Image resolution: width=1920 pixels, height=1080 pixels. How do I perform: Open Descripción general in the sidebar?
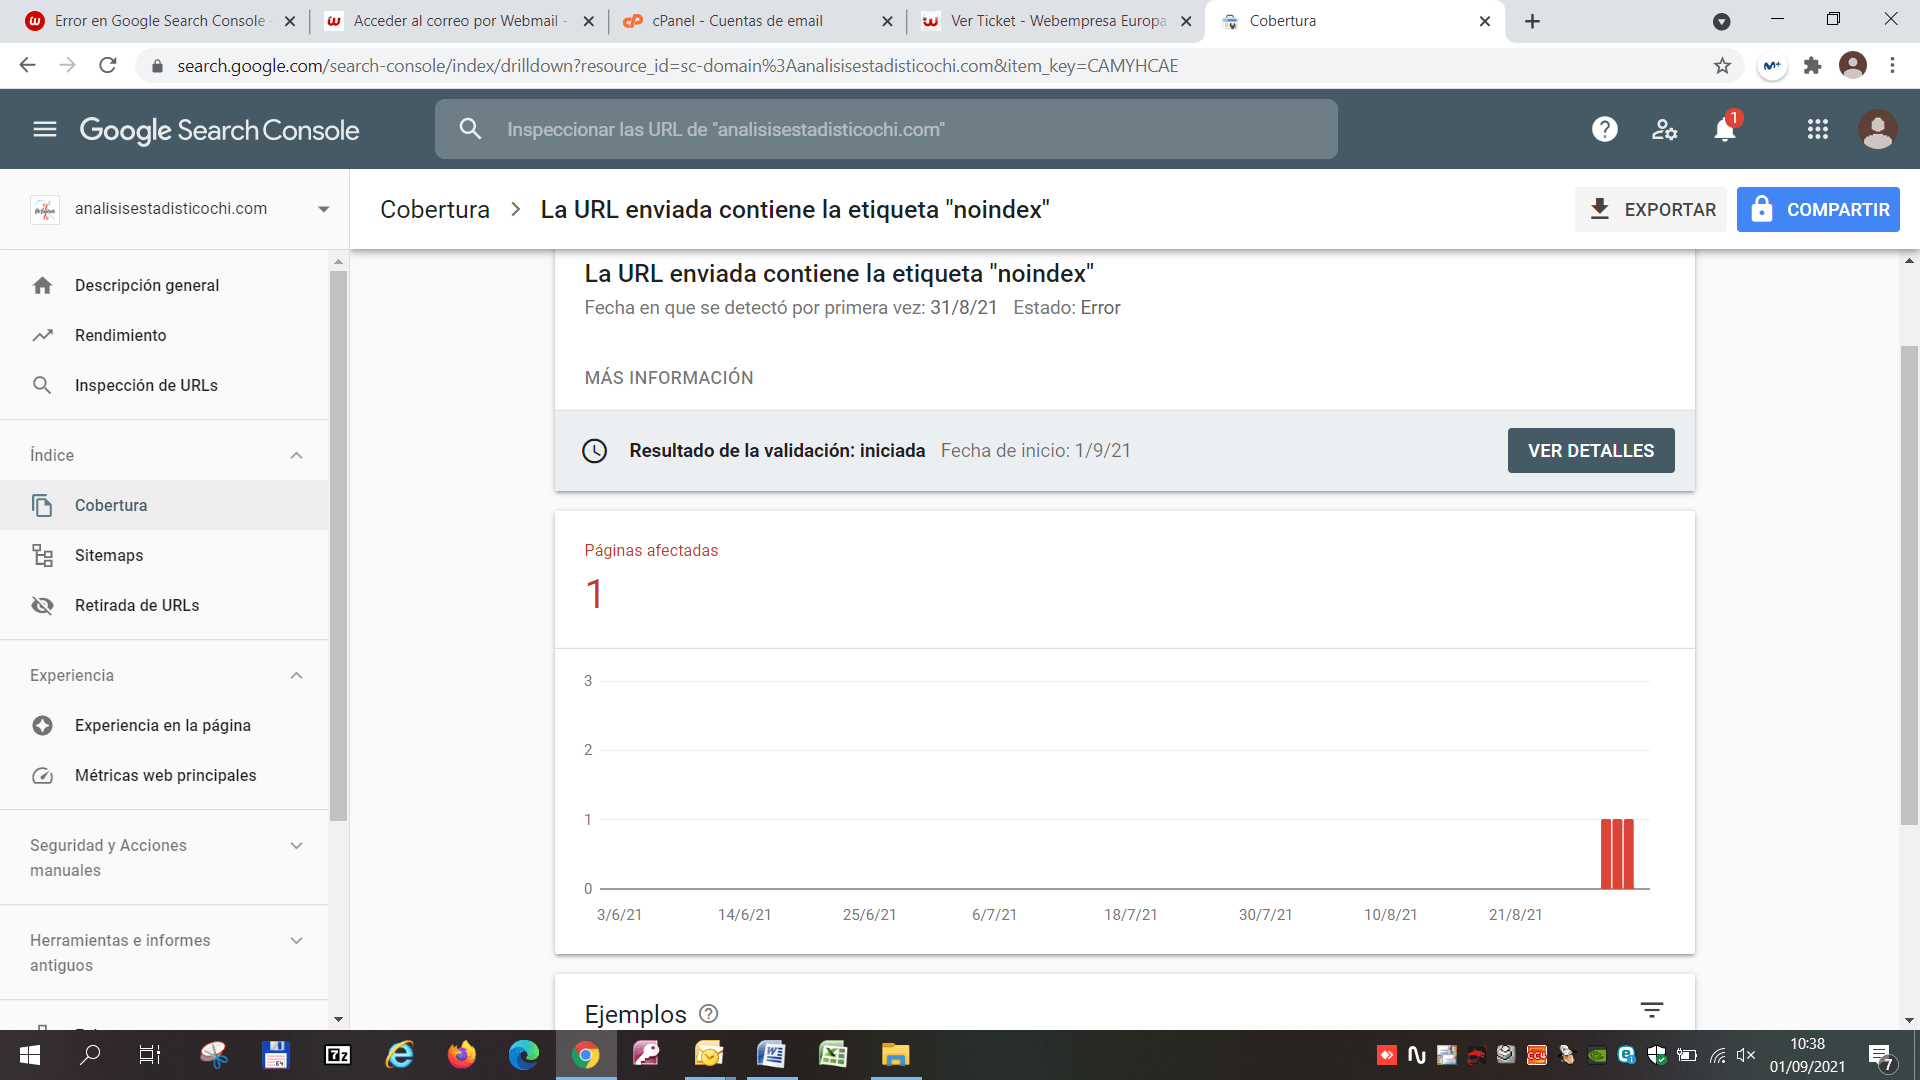pos(164,286)
